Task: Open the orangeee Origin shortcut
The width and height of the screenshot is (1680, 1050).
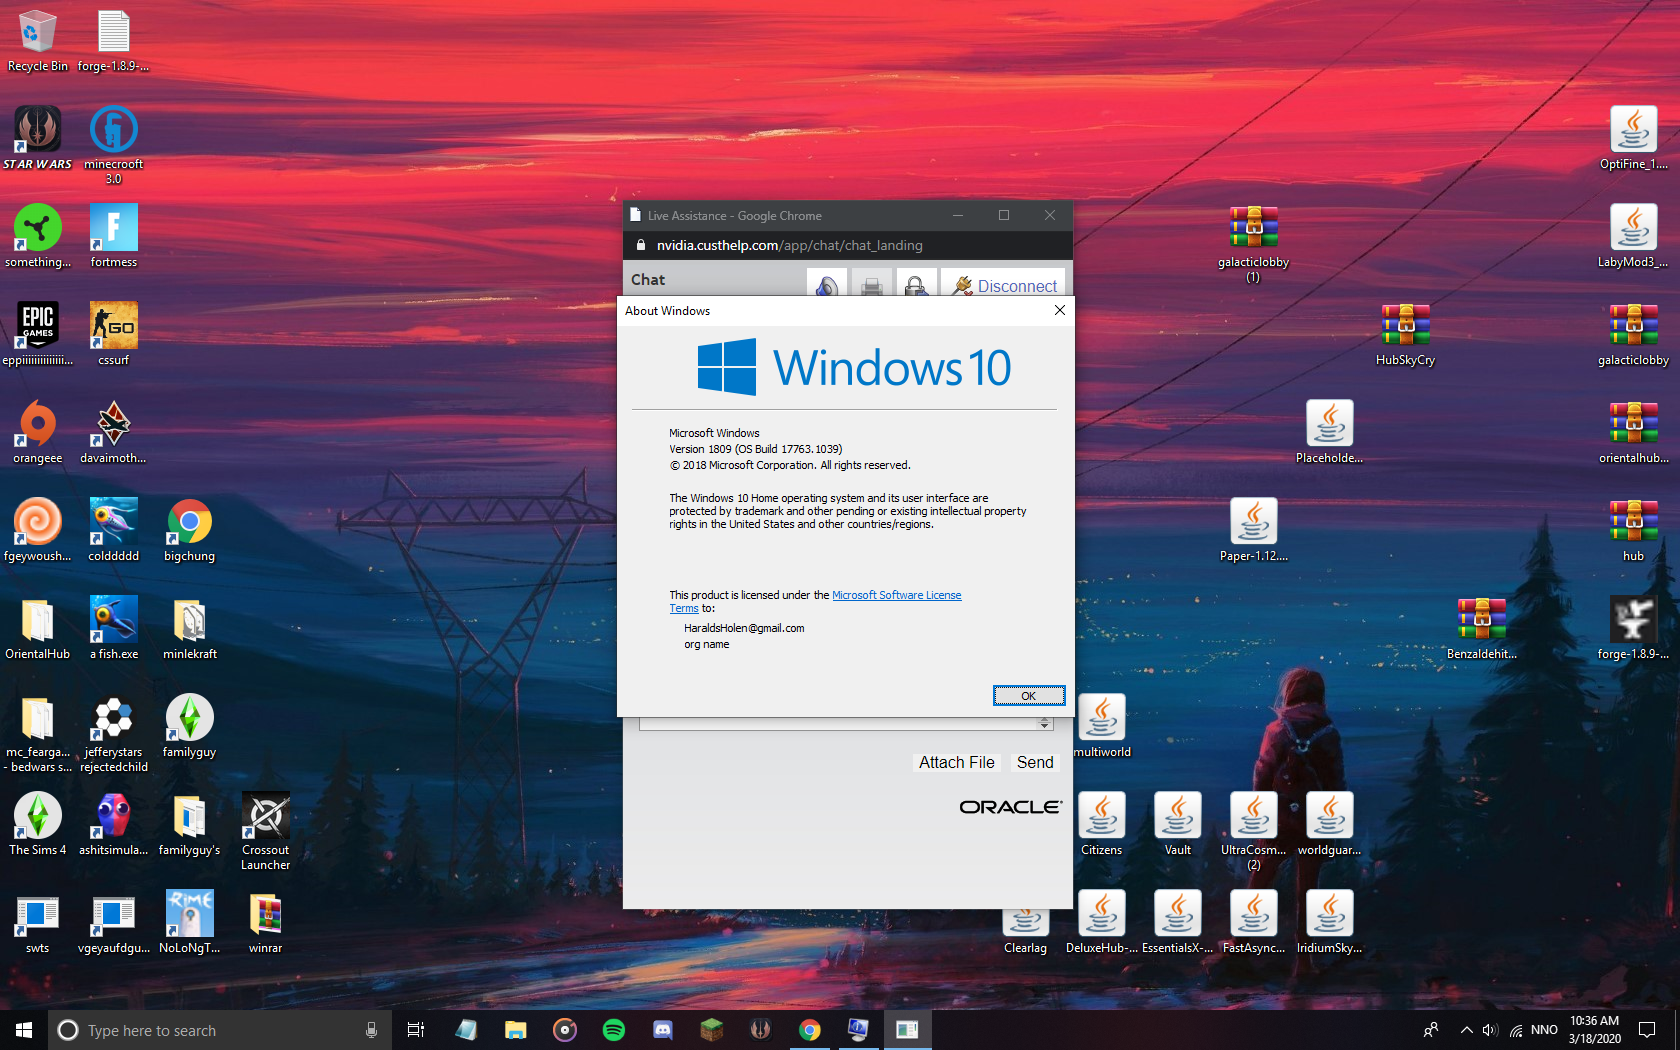Action: [37, 432]
